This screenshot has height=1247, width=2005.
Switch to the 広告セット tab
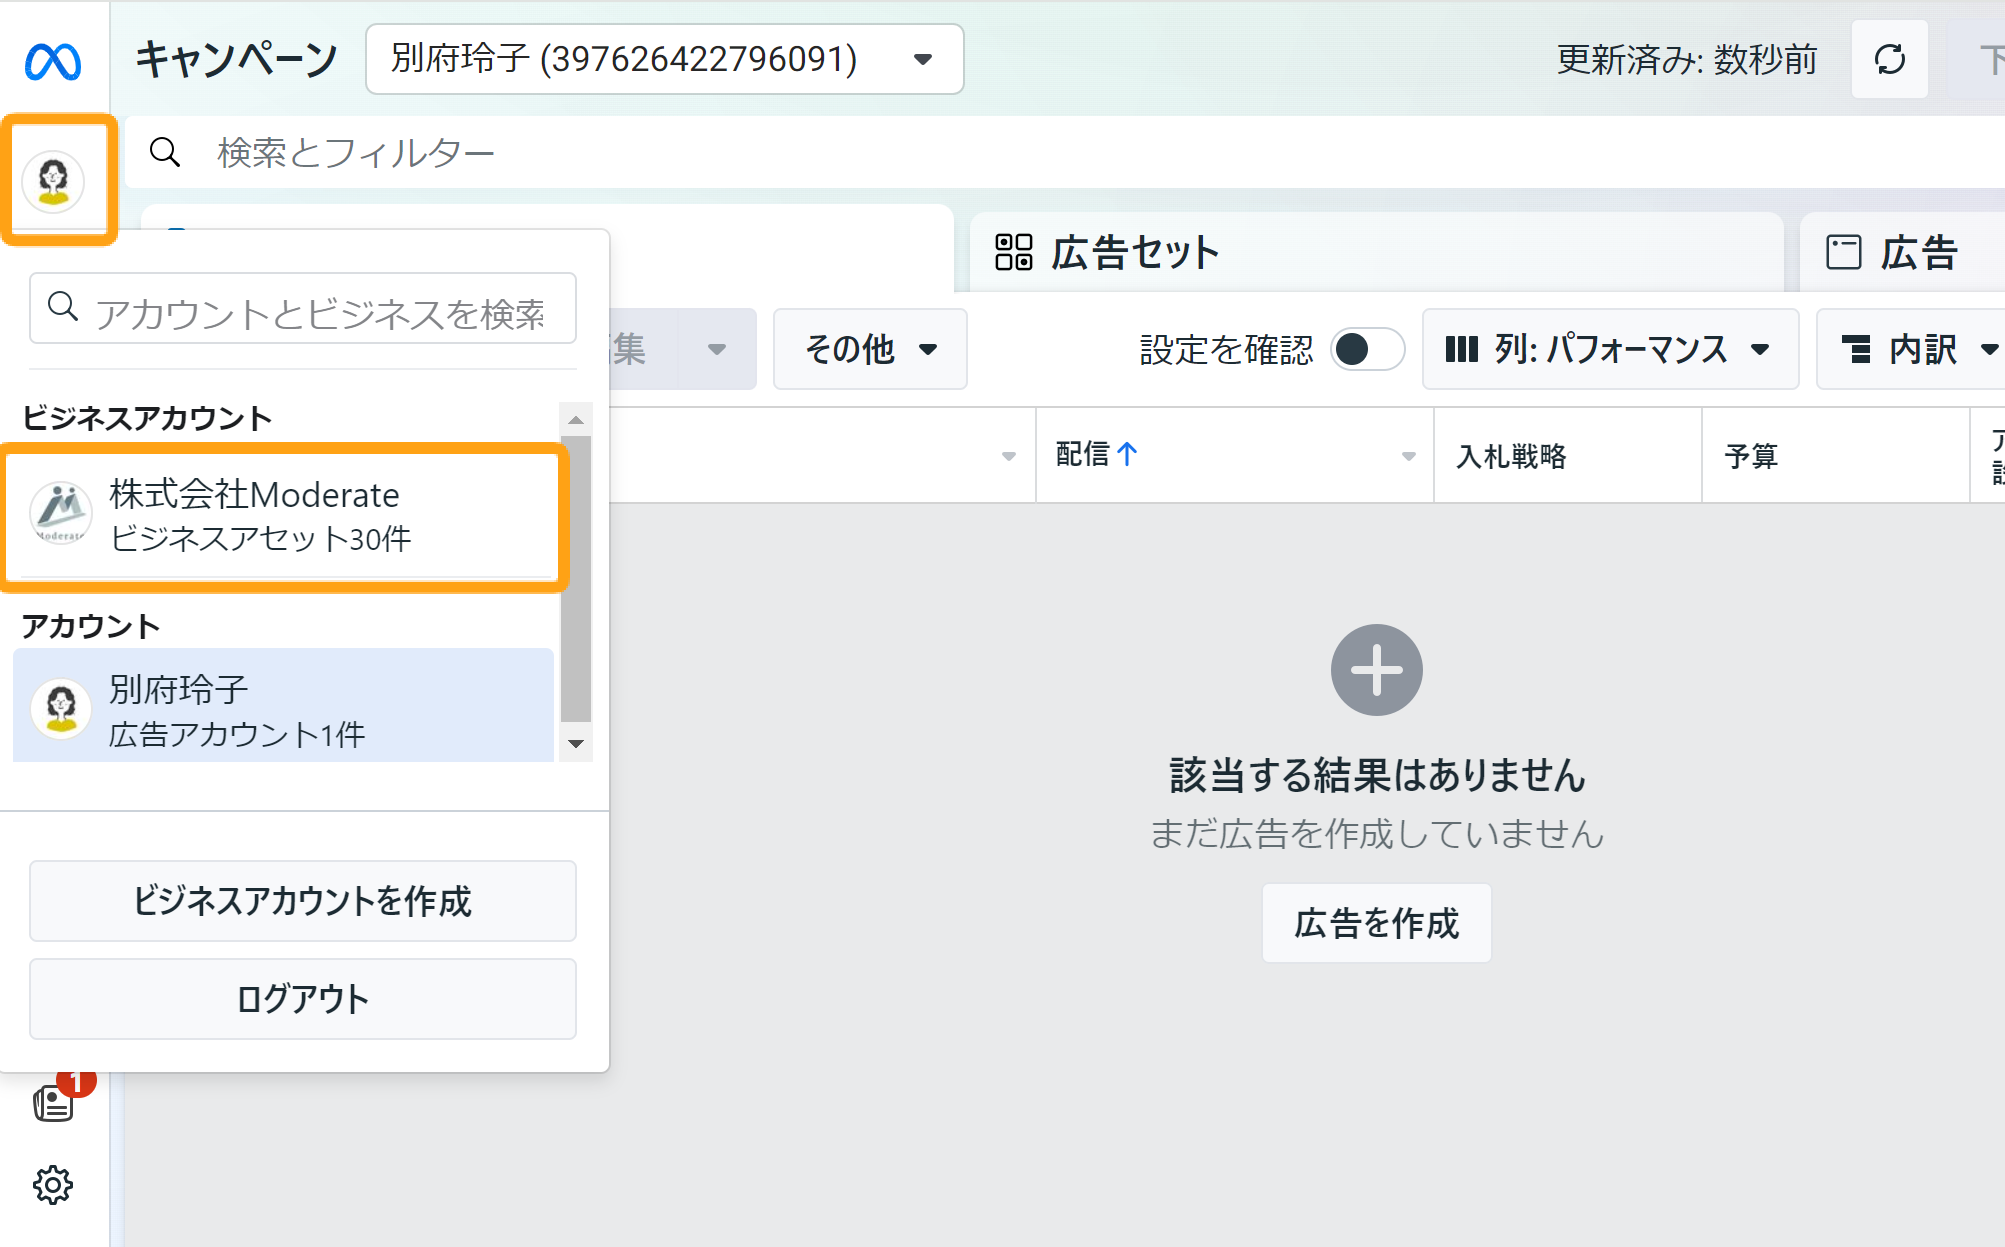pos(1376,252)
